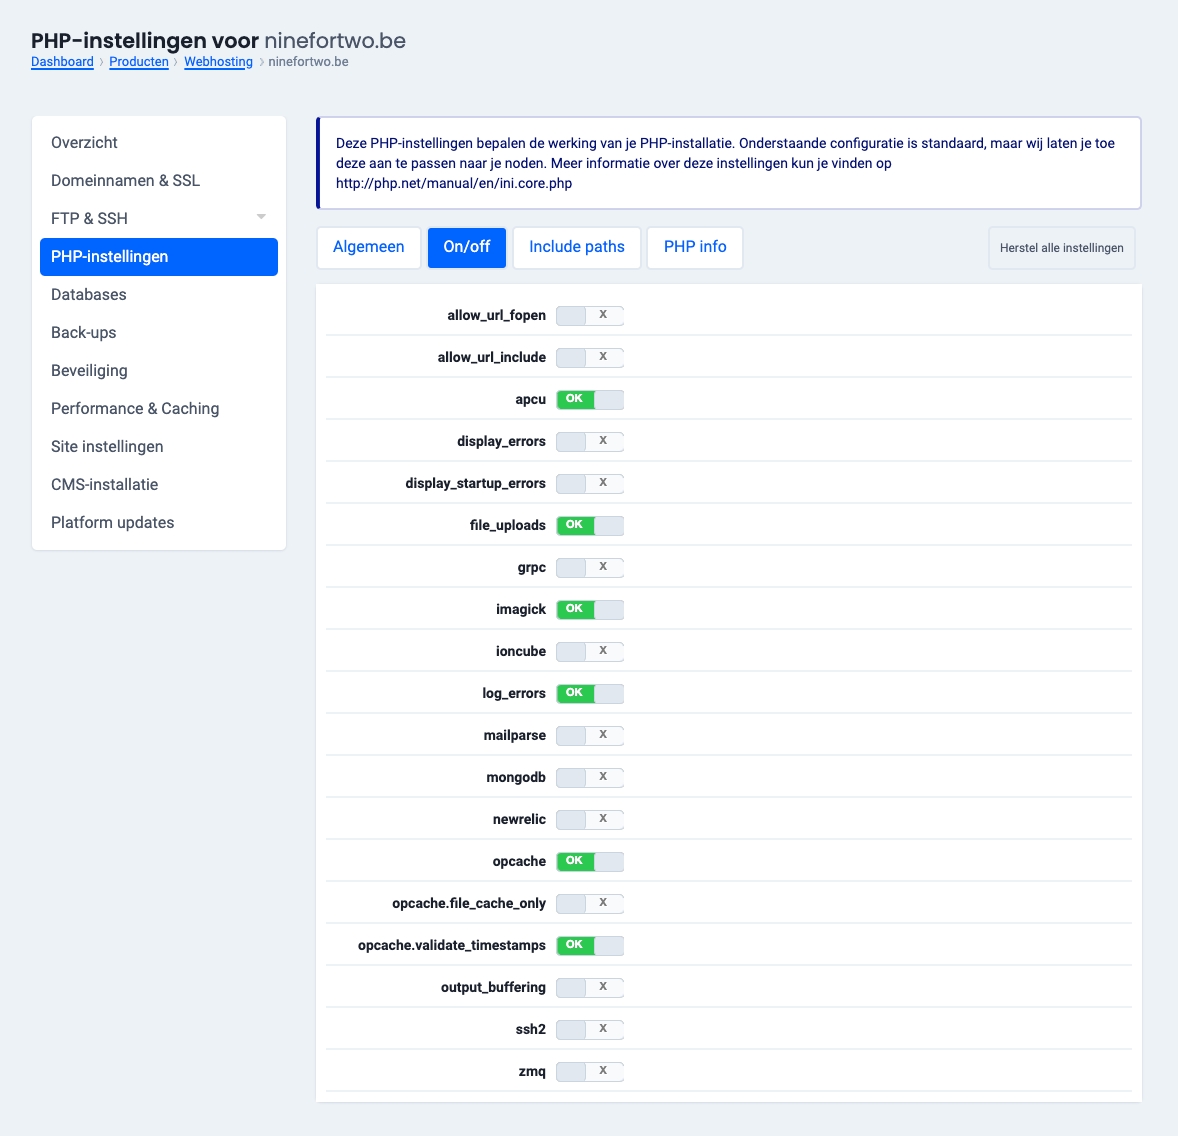Click Herstel alle instellingen button
The width and height of the screenshot is (1178, 1136).
(x=1061, y=248)
